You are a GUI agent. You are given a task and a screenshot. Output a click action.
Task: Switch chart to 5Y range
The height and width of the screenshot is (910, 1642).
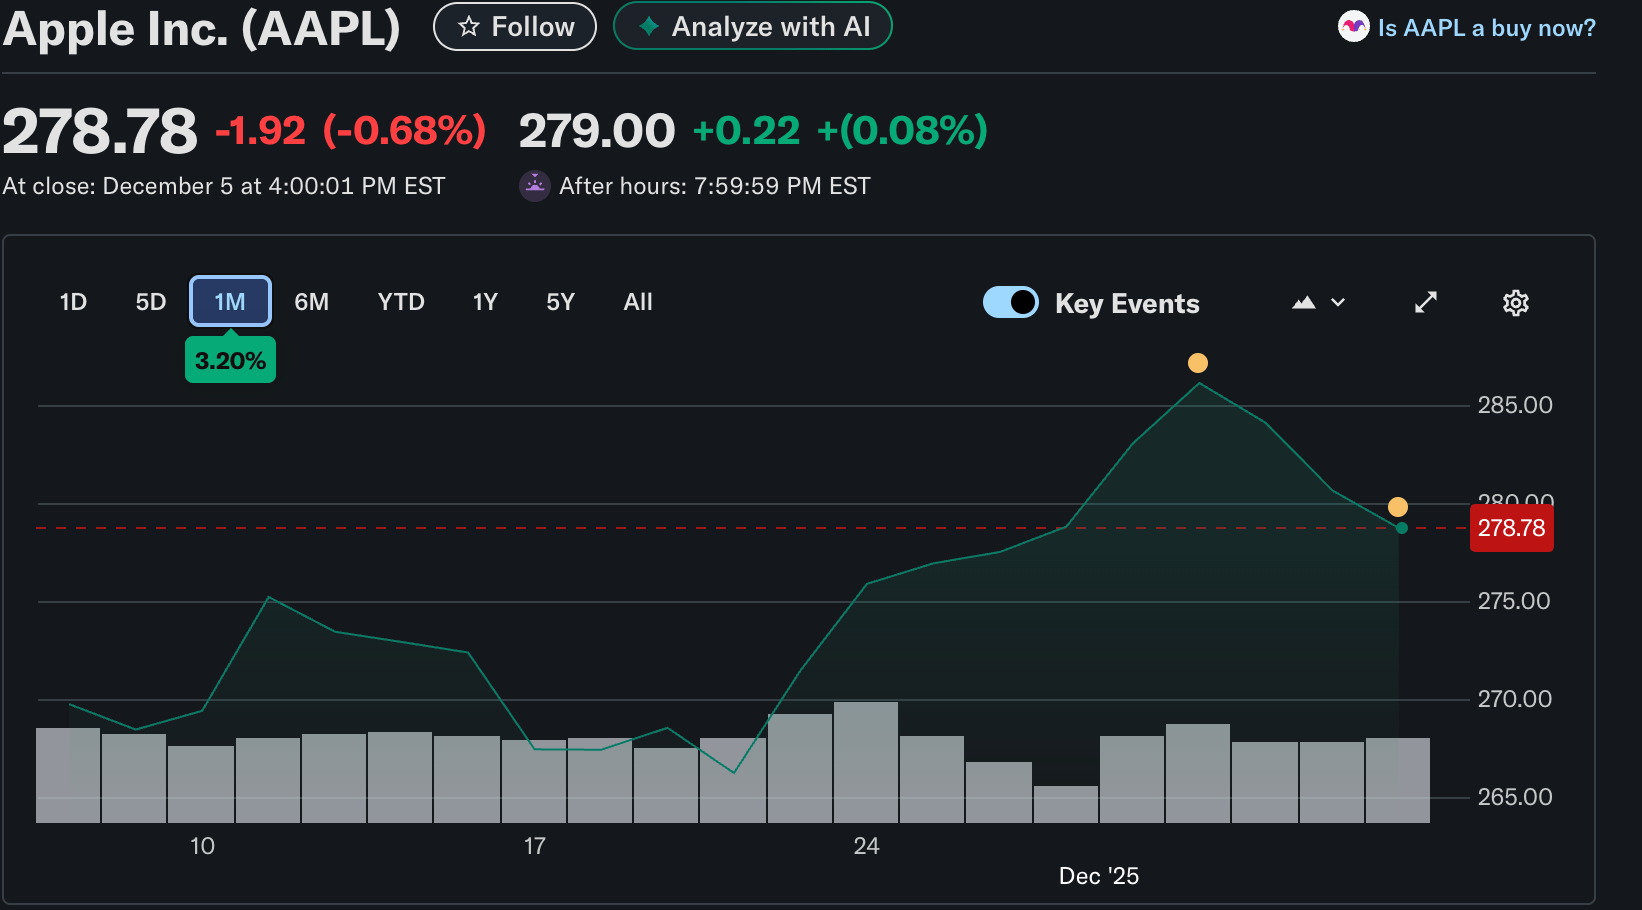coord(560,302)
